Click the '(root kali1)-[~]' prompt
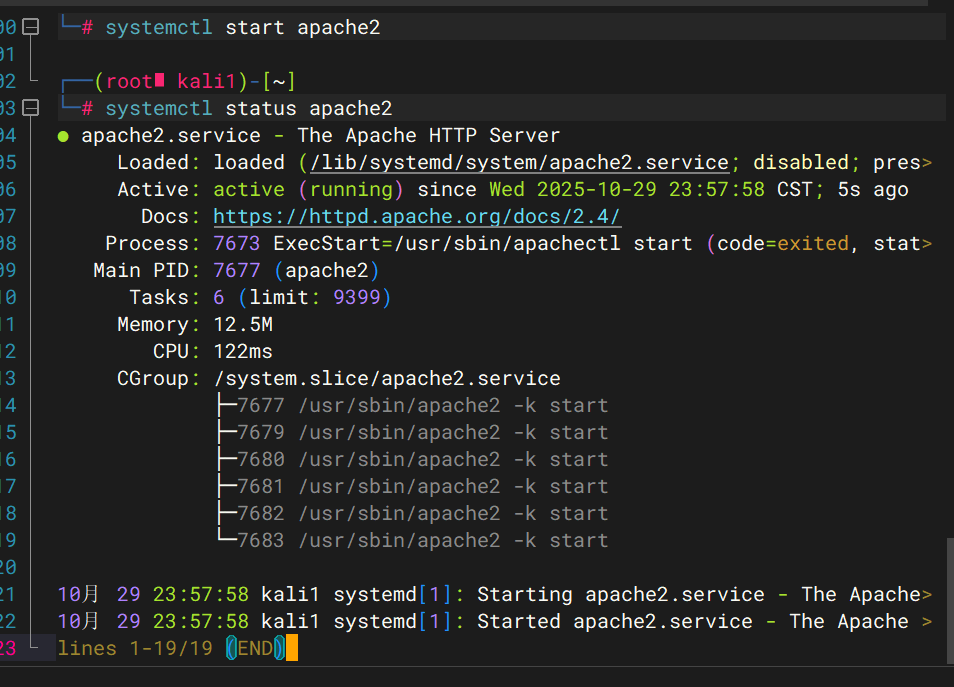This screenshot has height=687, width=954. click(195, 82)
